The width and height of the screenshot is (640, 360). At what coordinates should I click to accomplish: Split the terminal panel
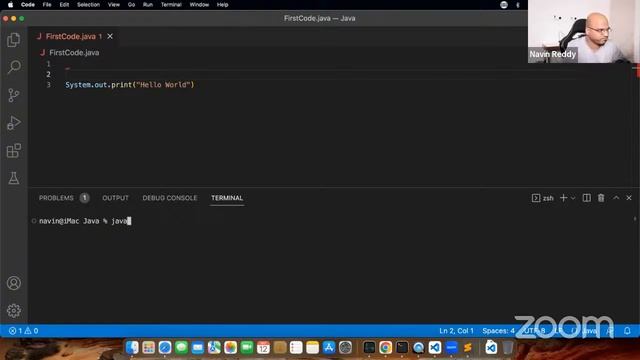[x=586, y=198]
